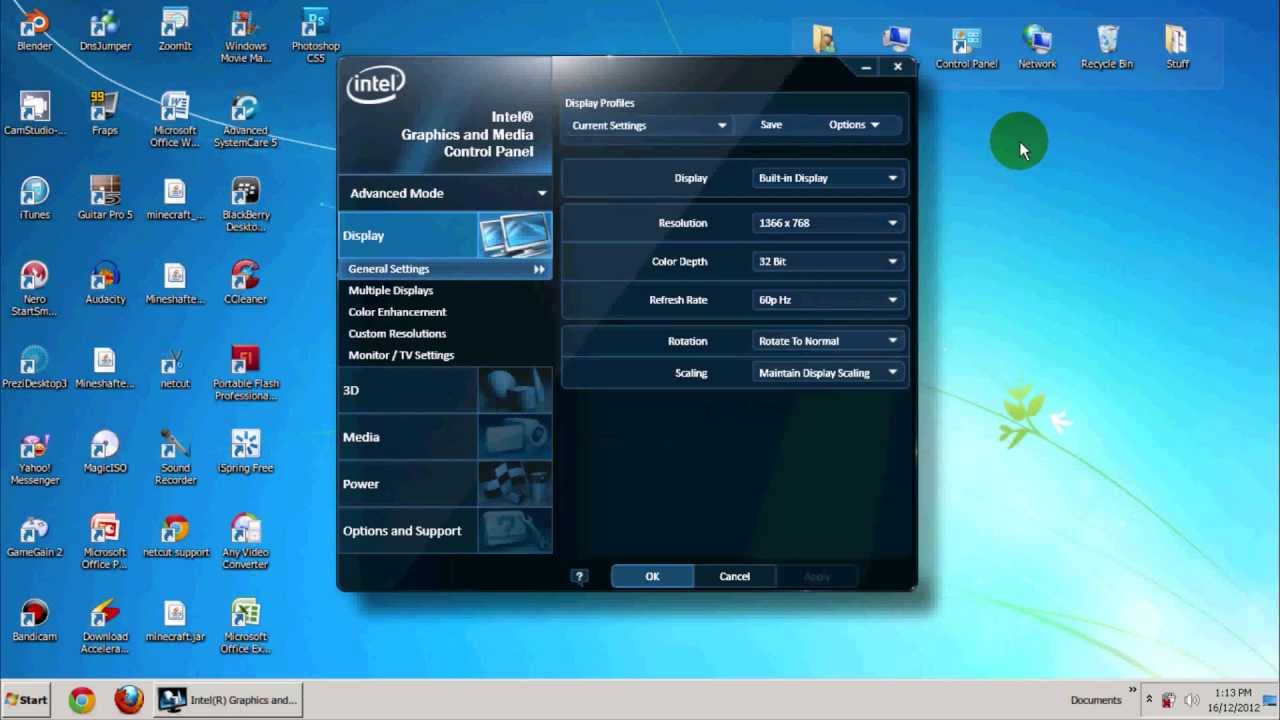The height and width of the screenshot is (720, 1280).
Task: Open Control Panel desktop icon
Action: (967, 48)
